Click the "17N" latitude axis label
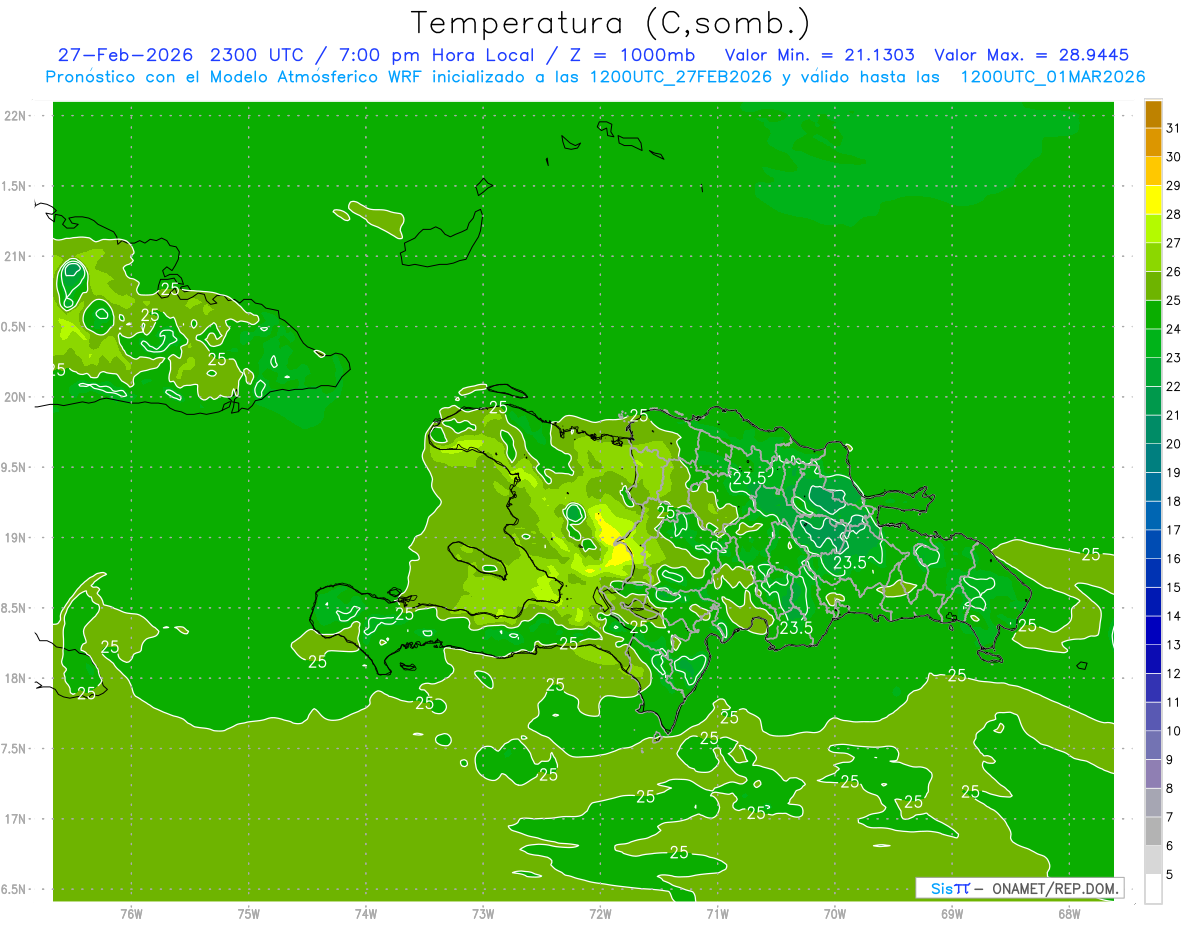 16,819
